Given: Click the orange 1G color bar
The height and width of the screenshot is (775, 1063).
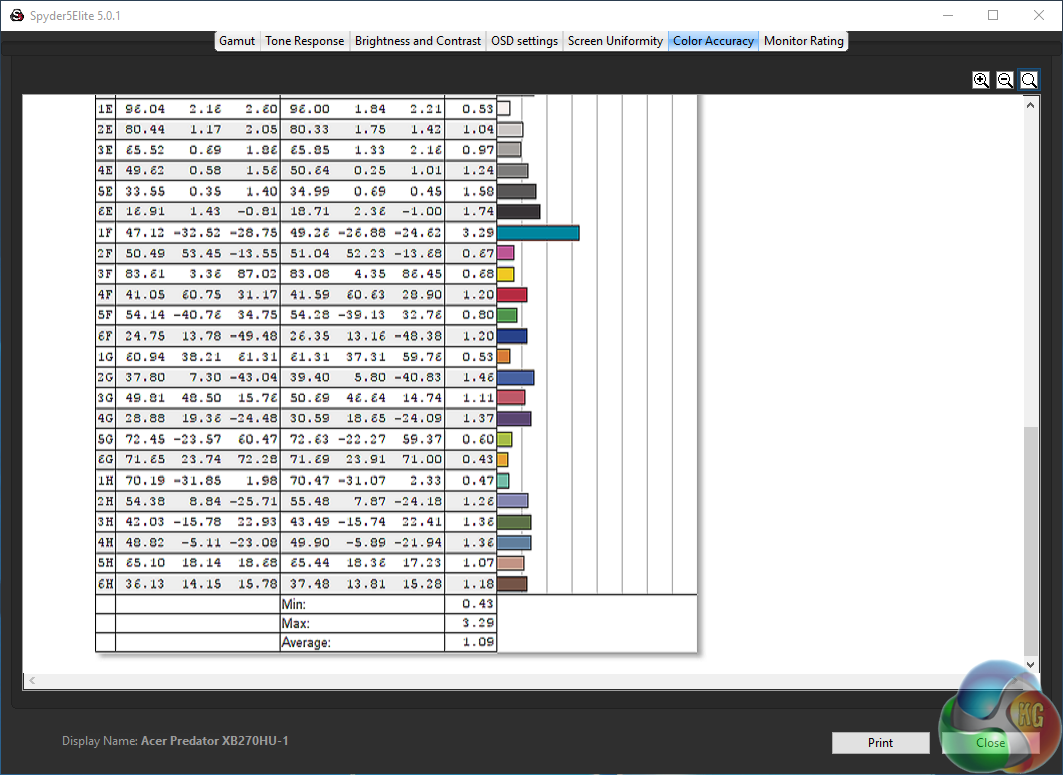Looking at the screenshot, I should point(504,357).
